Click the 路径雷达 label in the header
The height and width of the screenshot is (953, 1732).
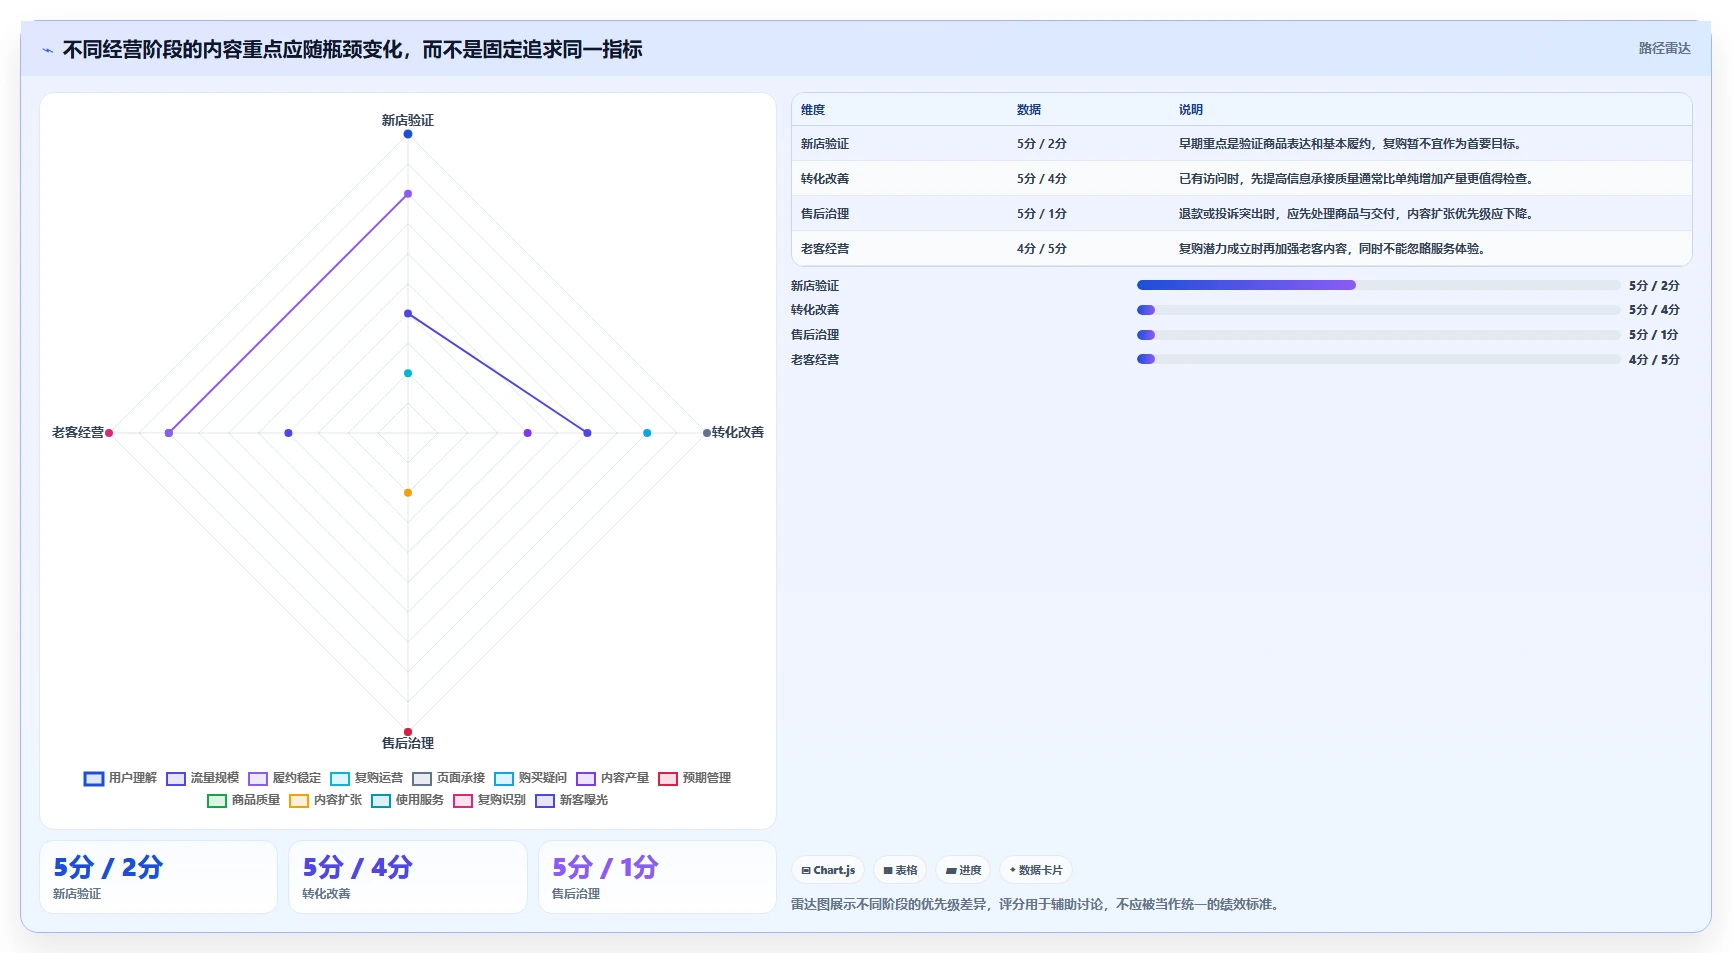pos(1664,48)
